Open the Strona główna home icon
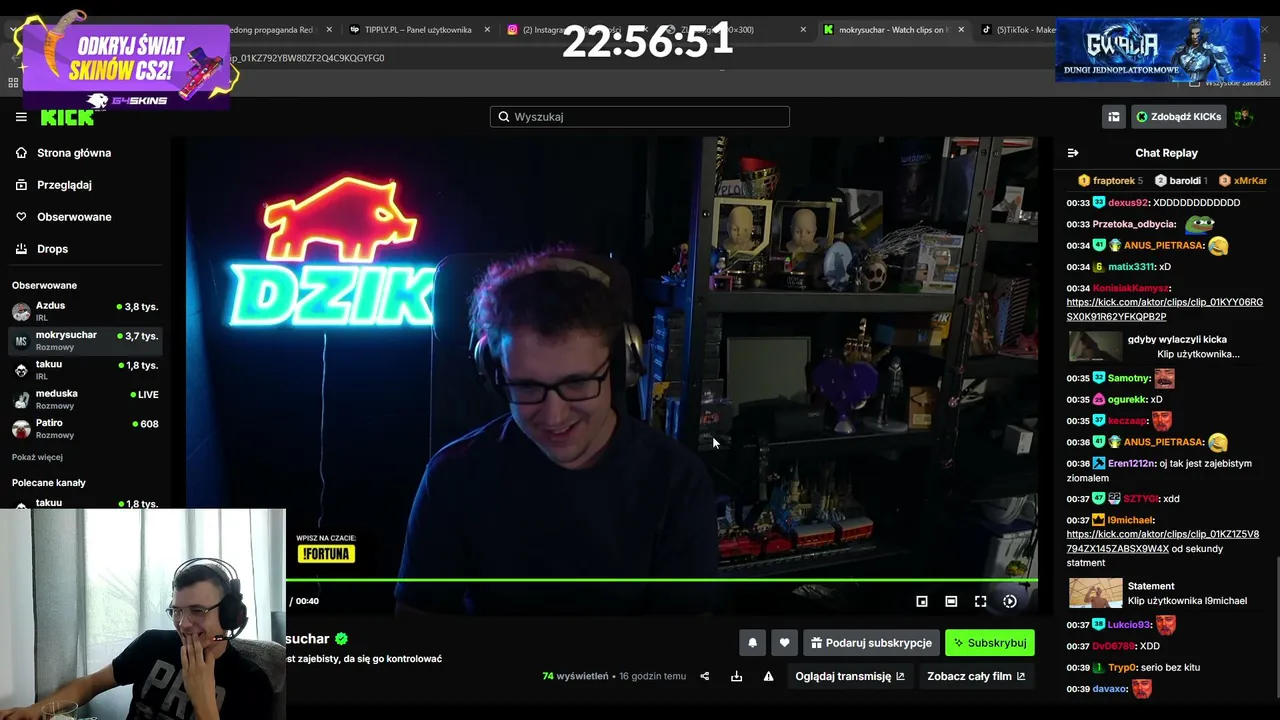 point(21,153)
